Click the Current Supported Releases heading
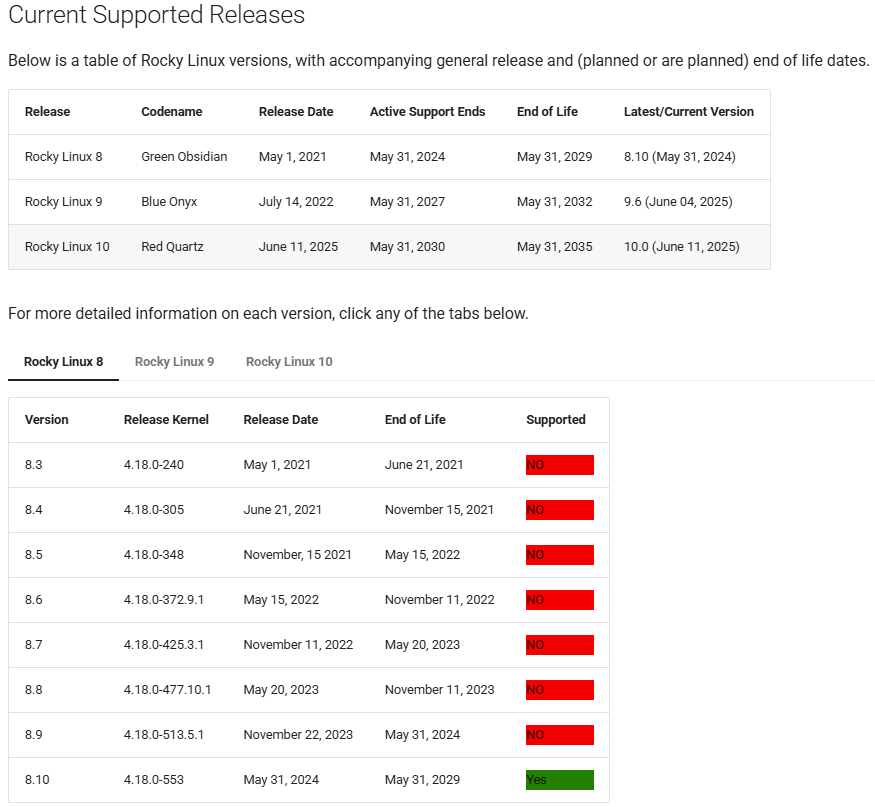Viewport: 875px width, 807px height. coord(156,16)
